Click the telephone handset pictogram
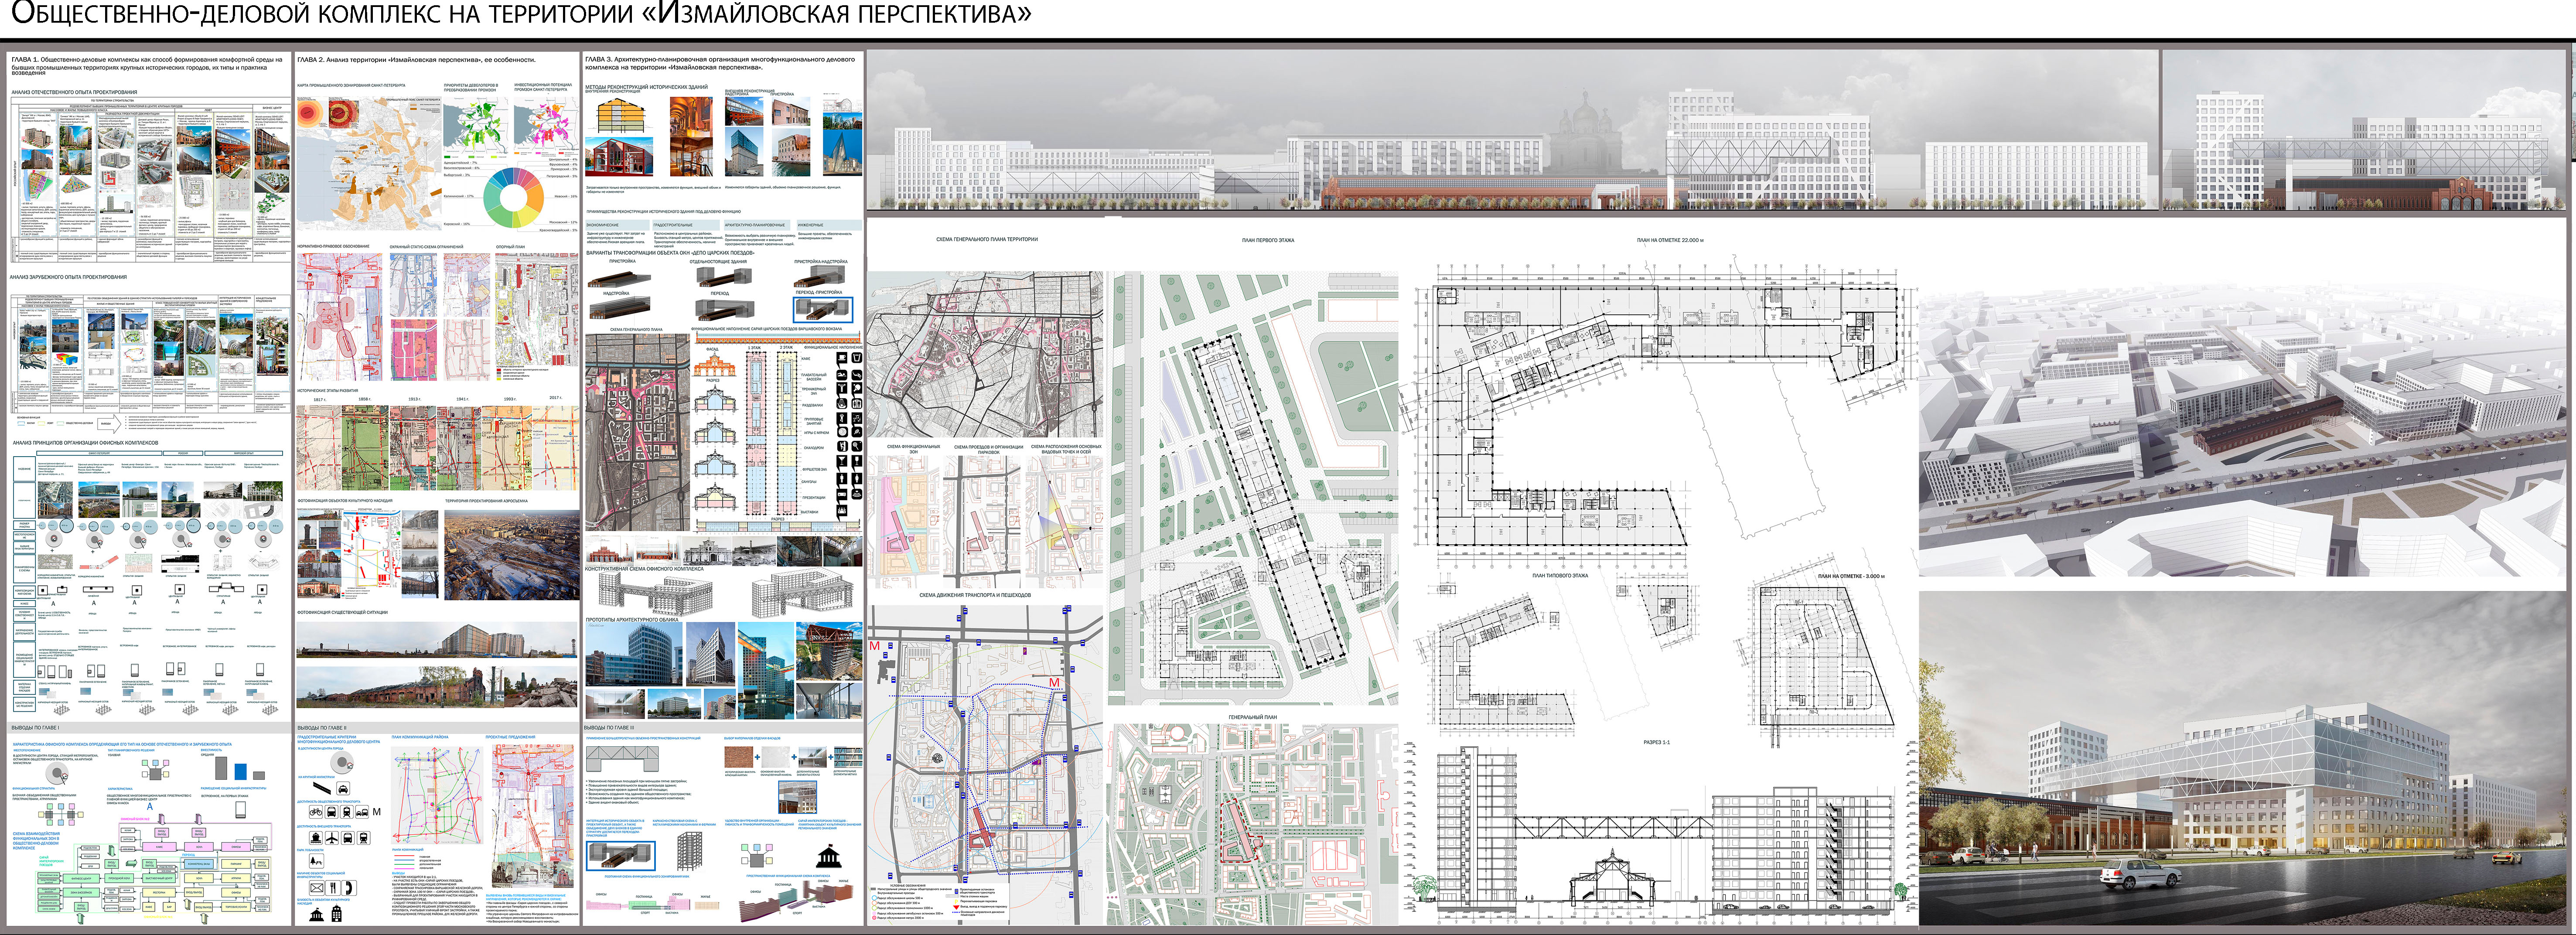The height and width of the screenshot is (935, 2576). pos(349,888)
